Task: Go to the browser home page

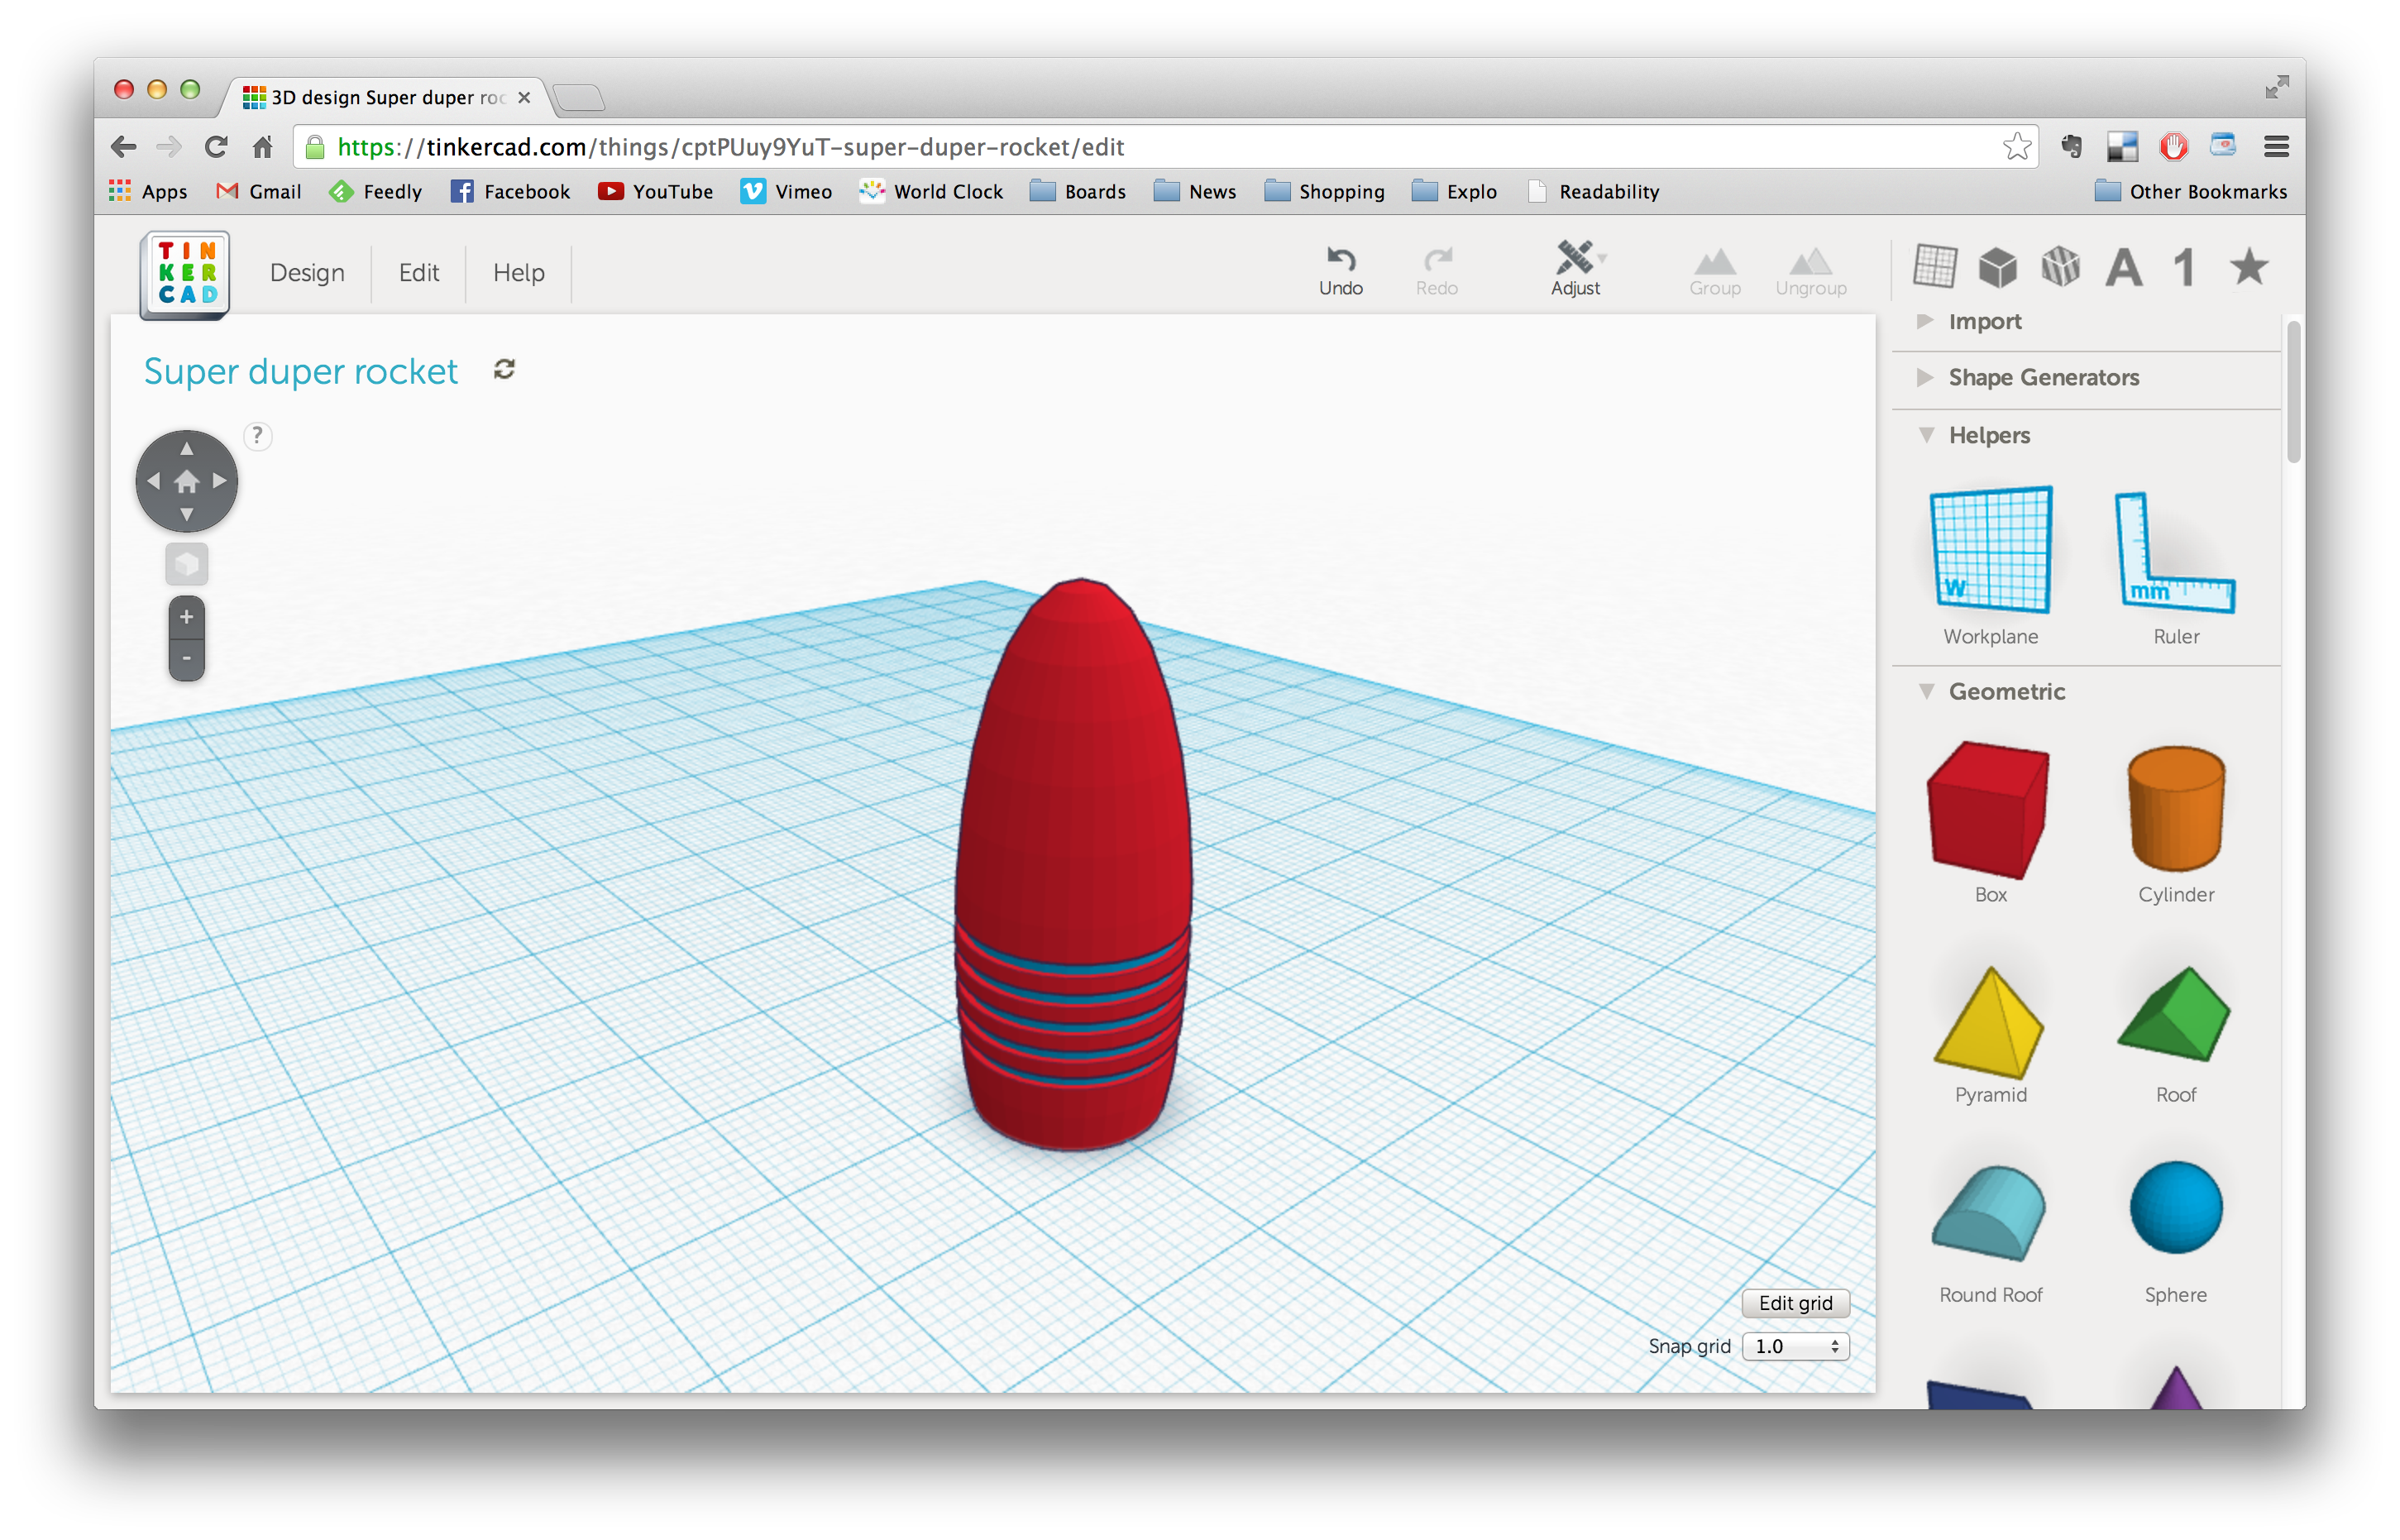Action: [263, 147]
